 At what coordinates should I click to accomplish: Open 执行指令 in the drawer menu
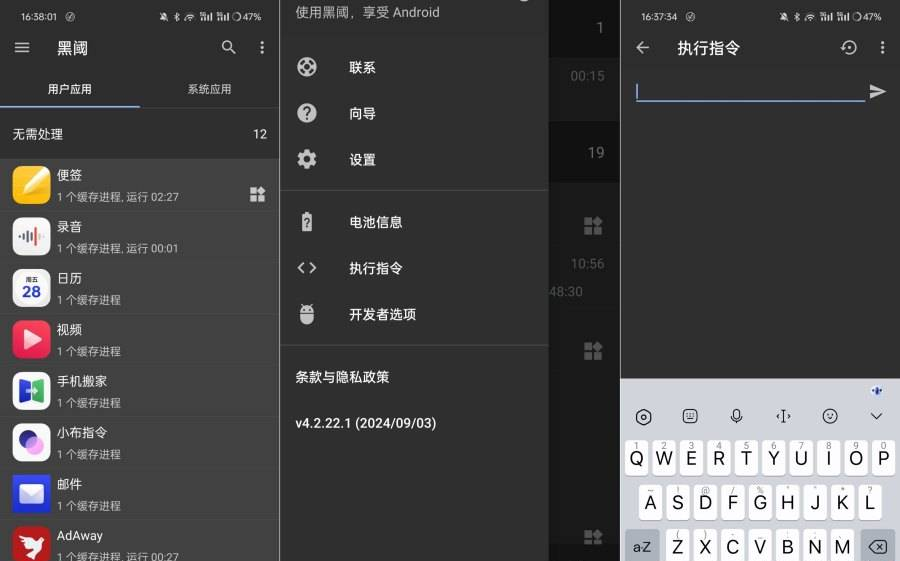pyautogui.click(x=414, y=268)
